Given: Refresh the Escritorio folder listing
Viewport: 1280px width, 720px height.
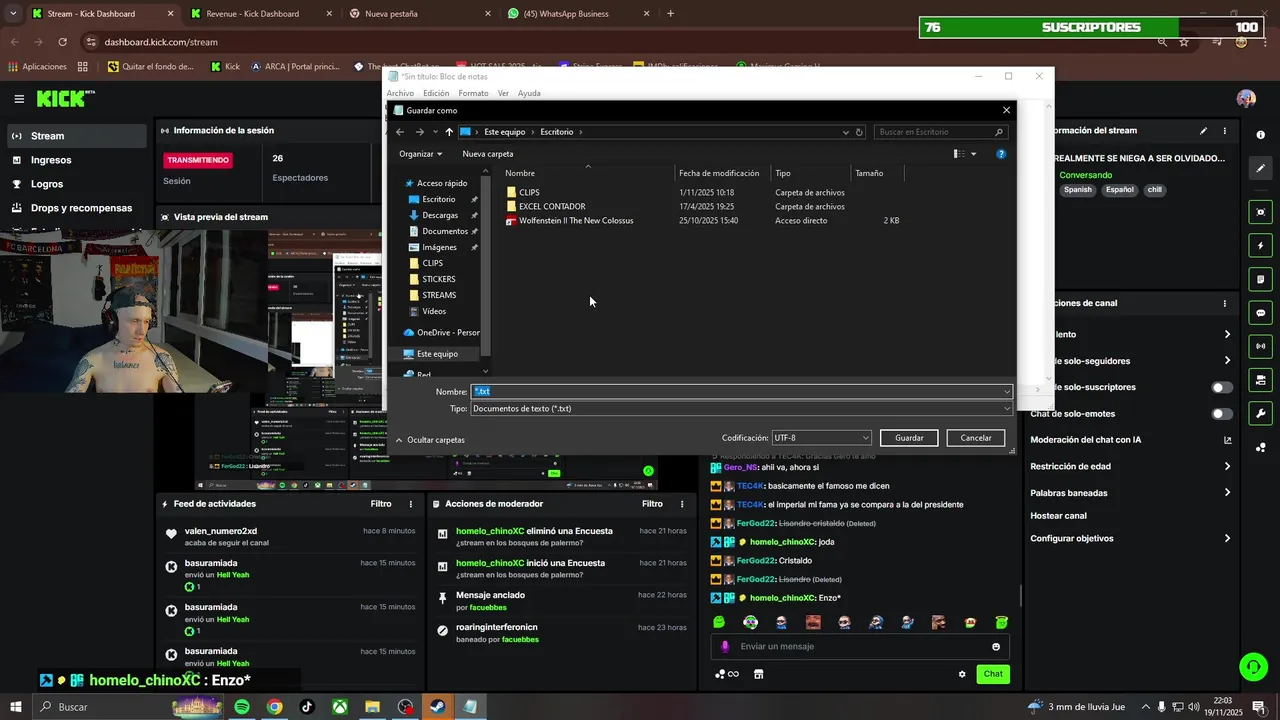Looking at the screenshot, I should click(x=859, y=132).
